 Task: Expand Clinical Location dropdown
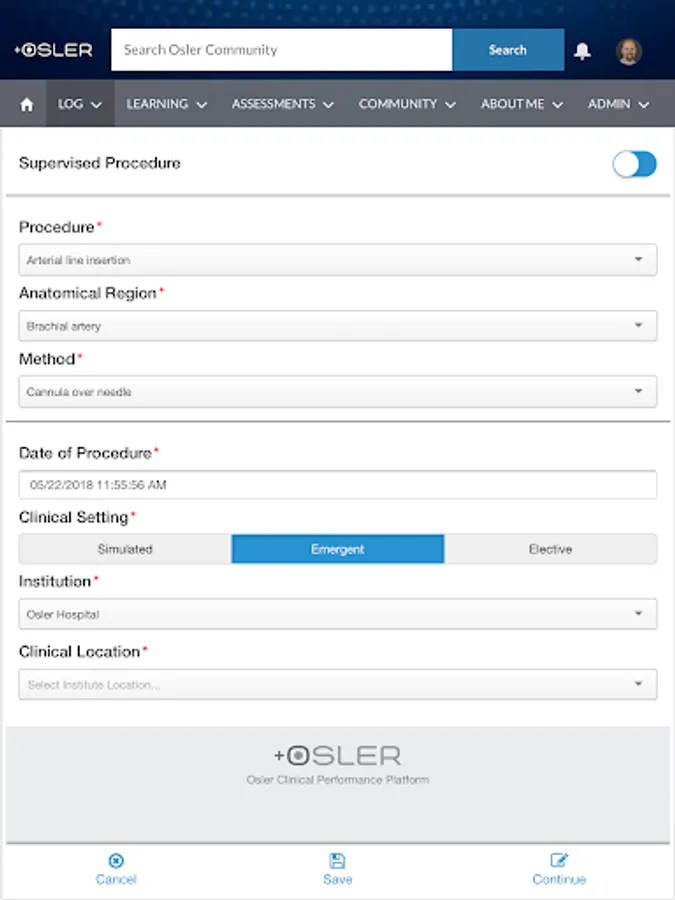pos(338,685)
